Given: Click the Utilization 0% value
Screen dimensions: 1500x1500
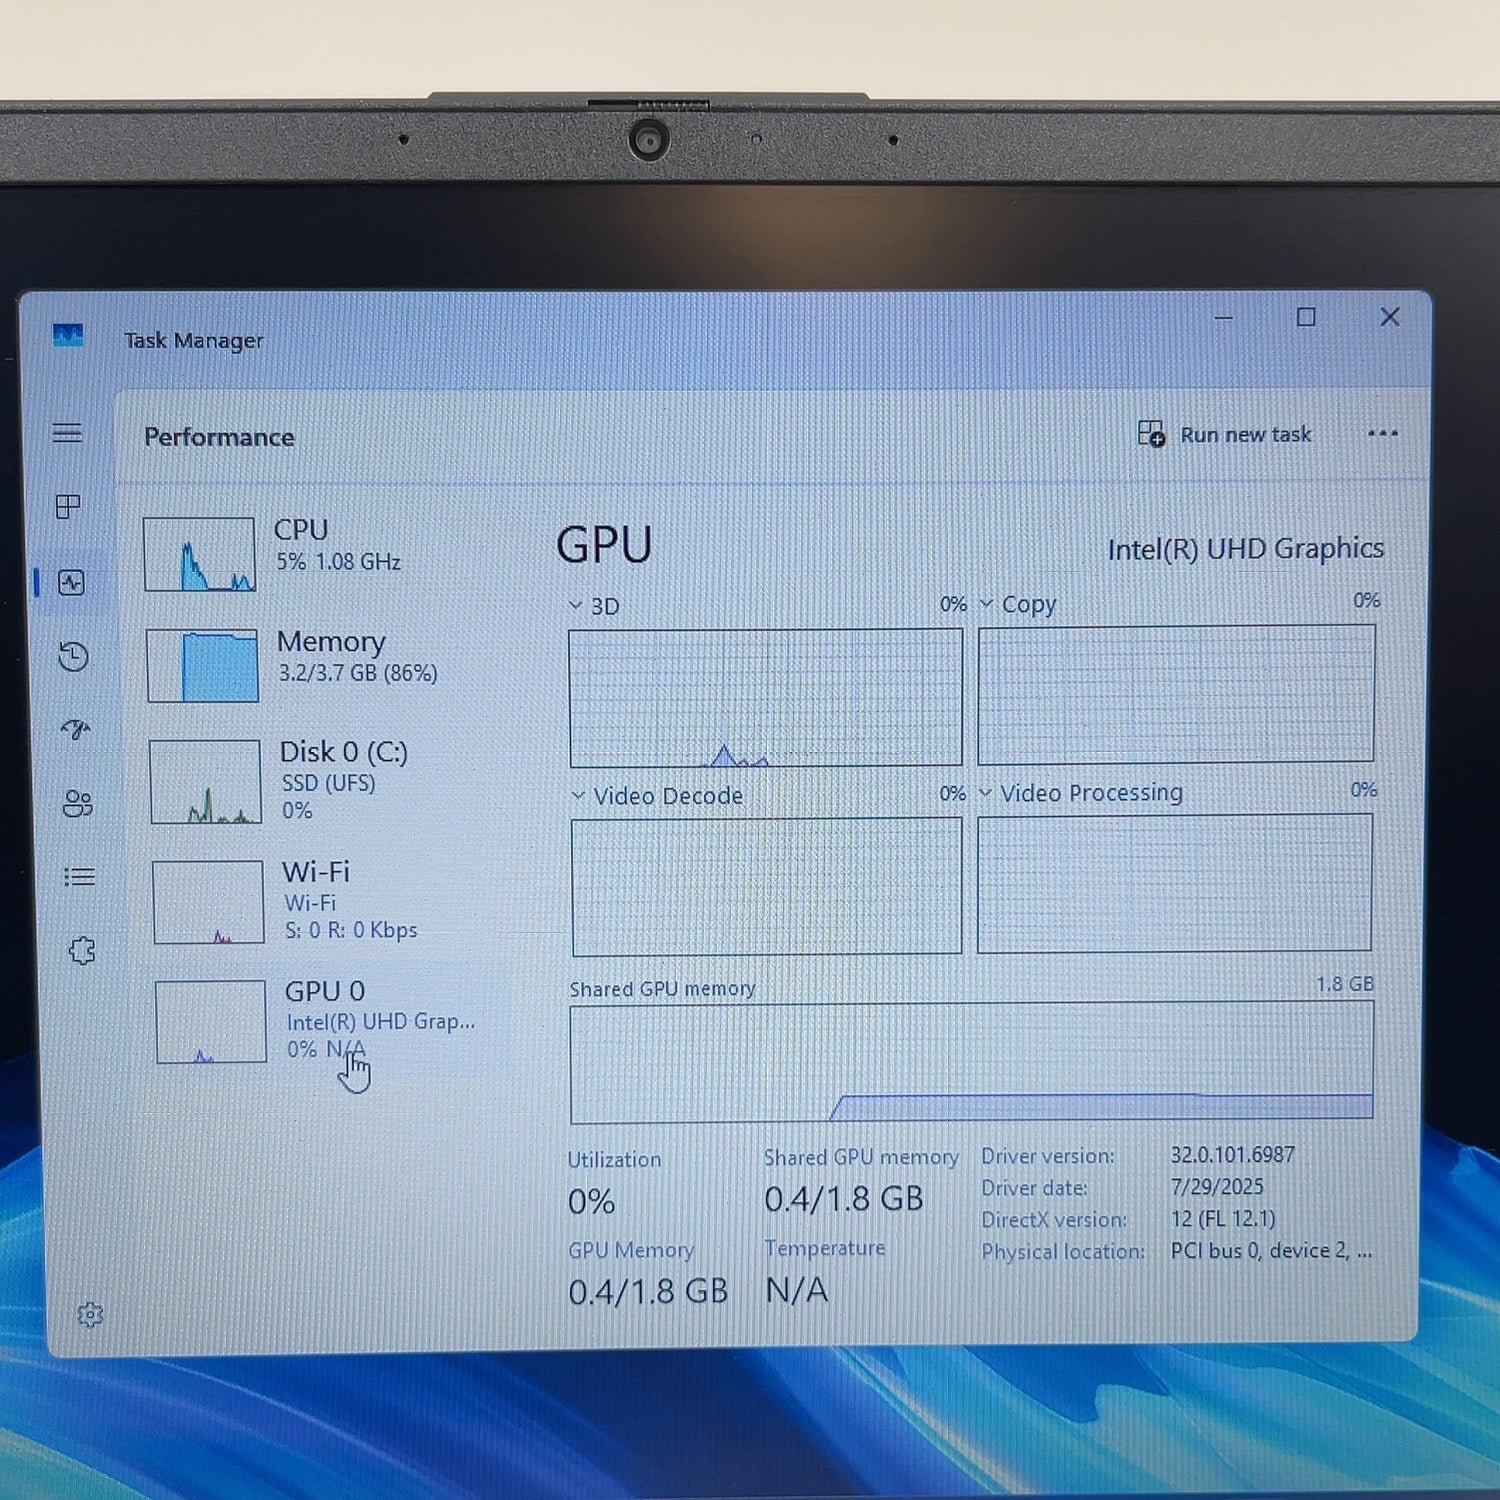Looking at the screenshot, I should pos(591,1201).
